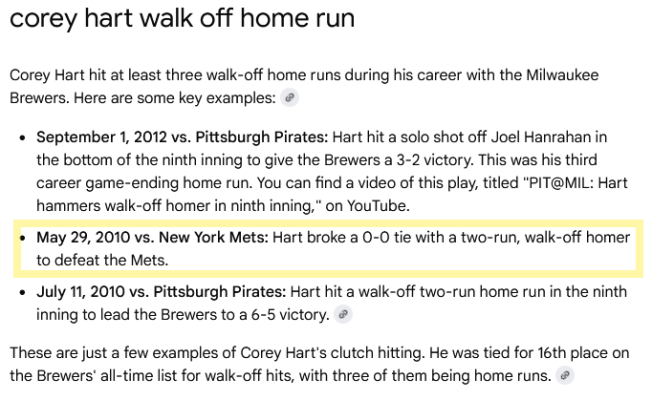The height and width of the screenshot is (400, 652).
Task: Open the source link icon after "being home runs."
Action: (565, 376)
